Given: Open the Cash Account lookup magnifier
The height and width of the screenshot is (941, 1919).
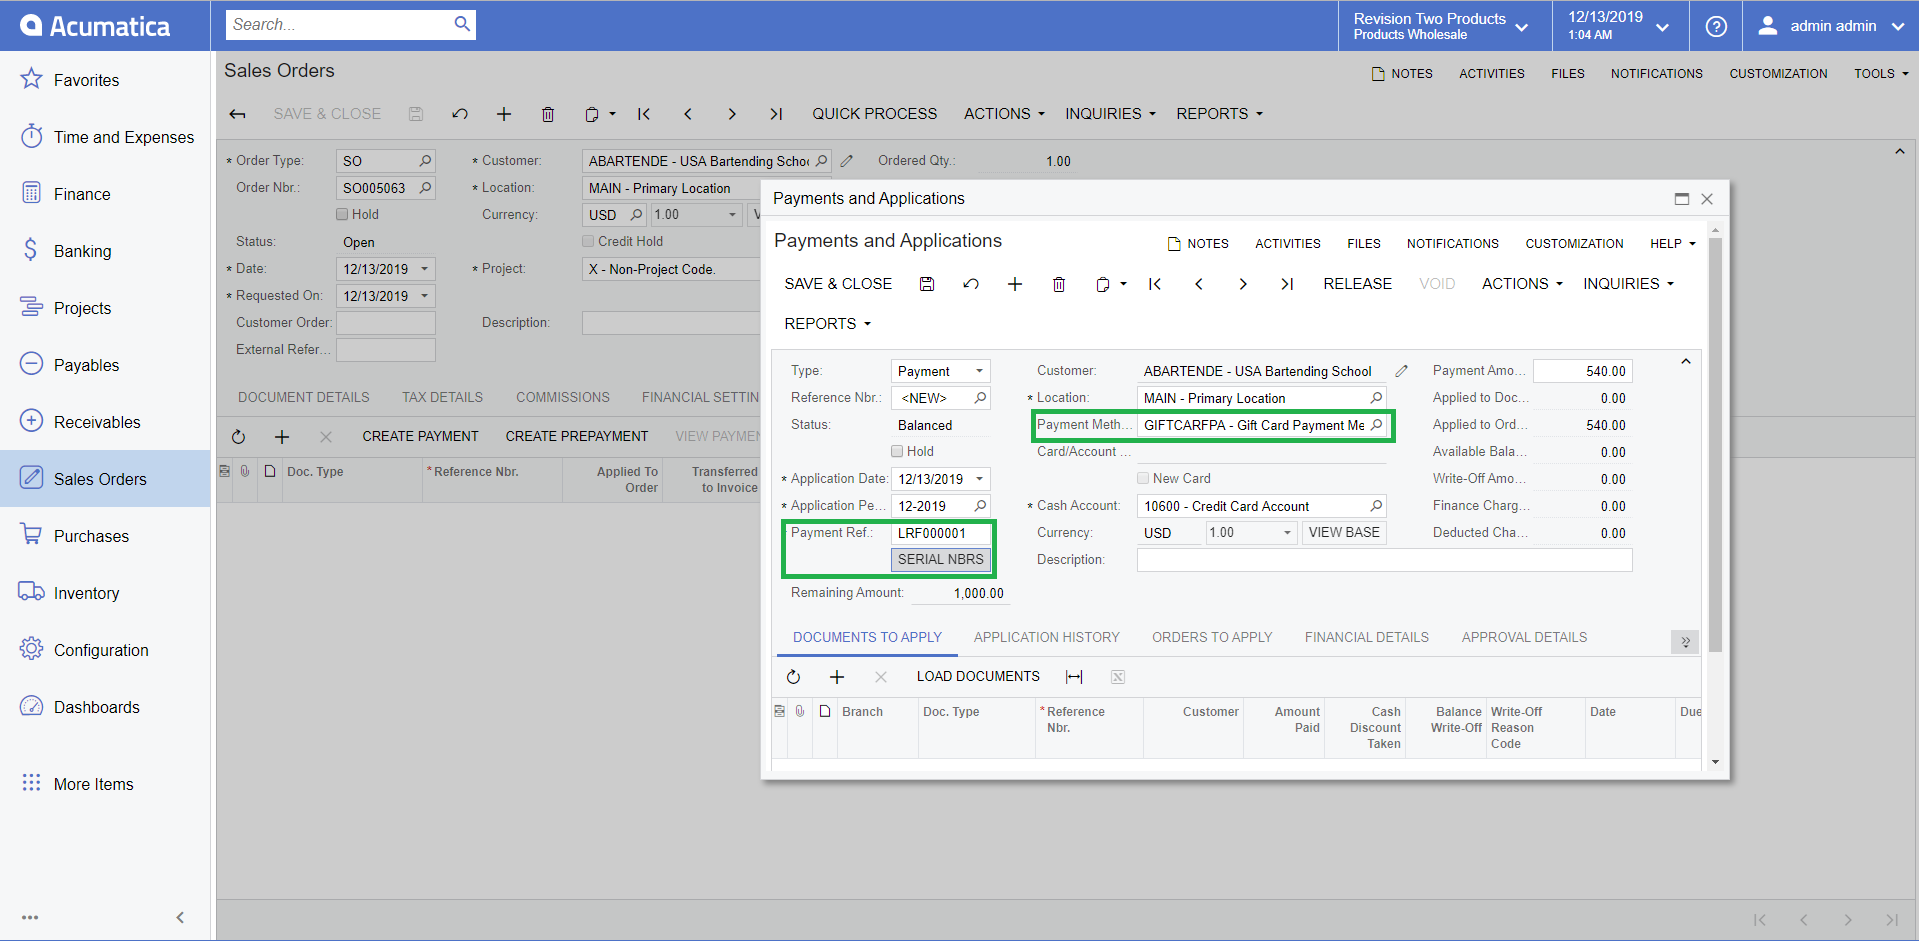Looking at the screenshot, I should tap(1376, 506).
